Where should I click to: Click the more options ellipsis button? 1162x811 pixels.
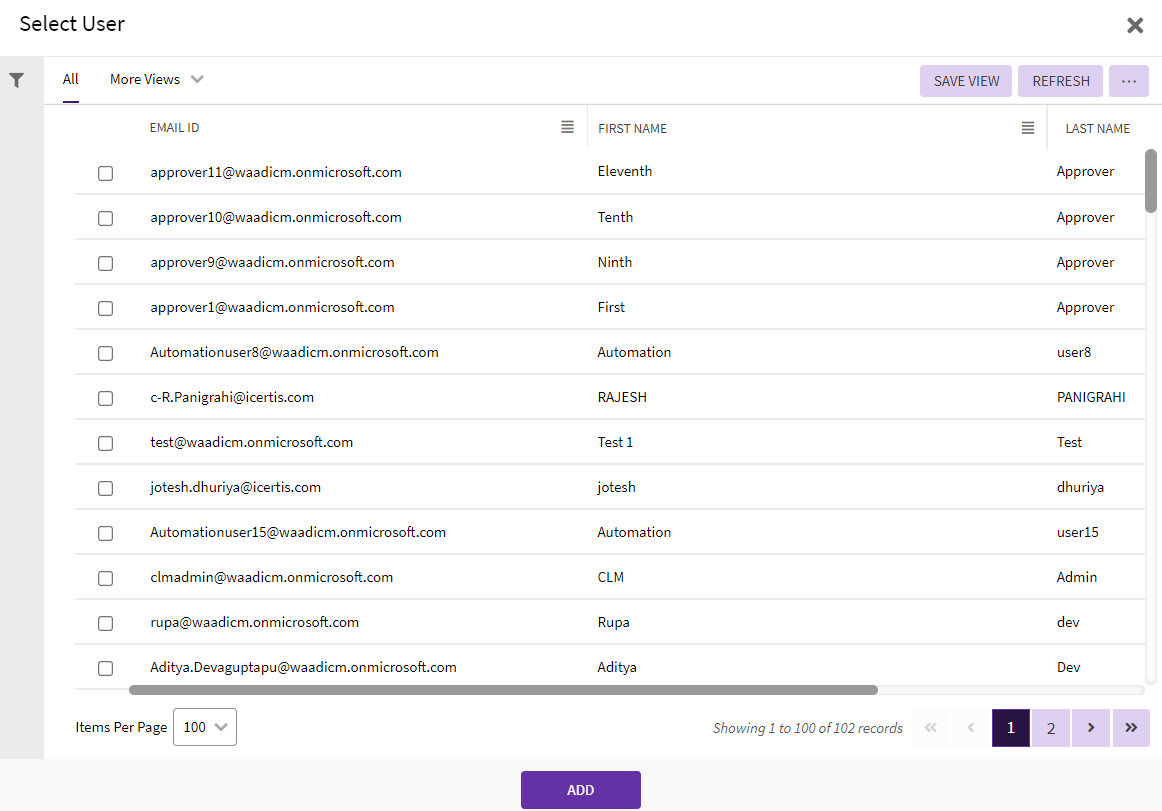pos(1128,81)
